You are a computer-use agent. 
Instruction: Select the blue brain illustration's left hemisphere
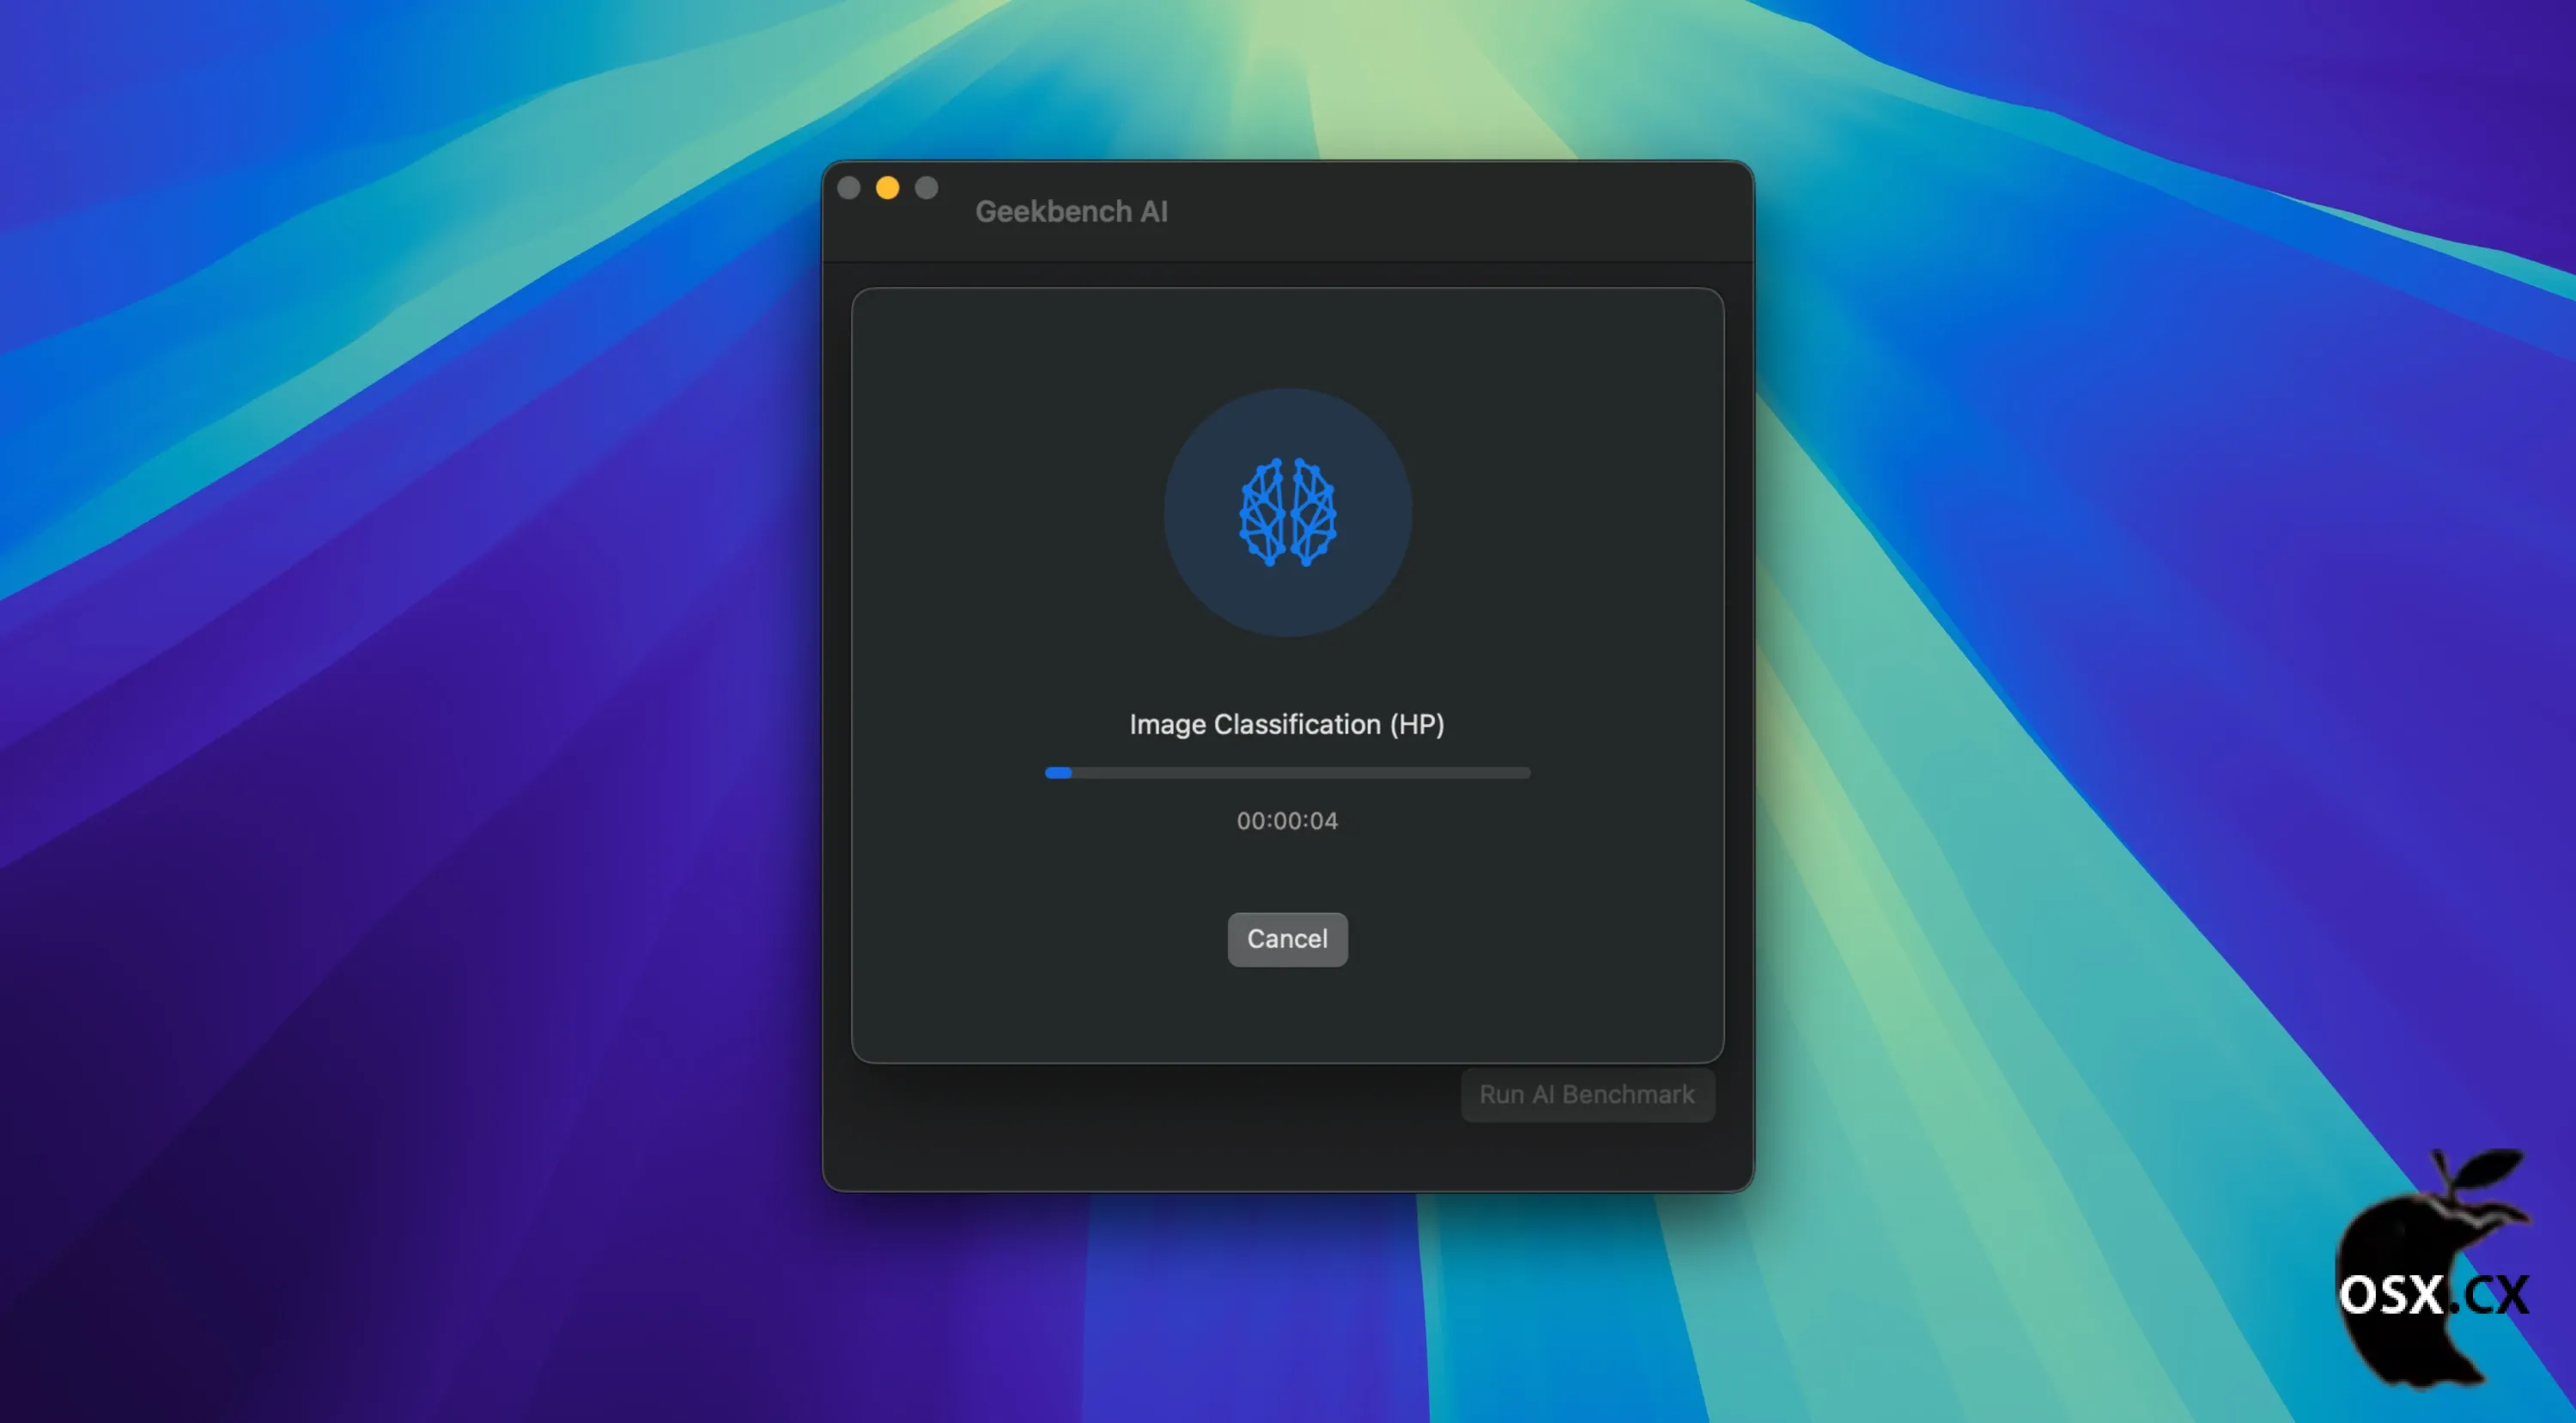click(x=1262, y=512)
